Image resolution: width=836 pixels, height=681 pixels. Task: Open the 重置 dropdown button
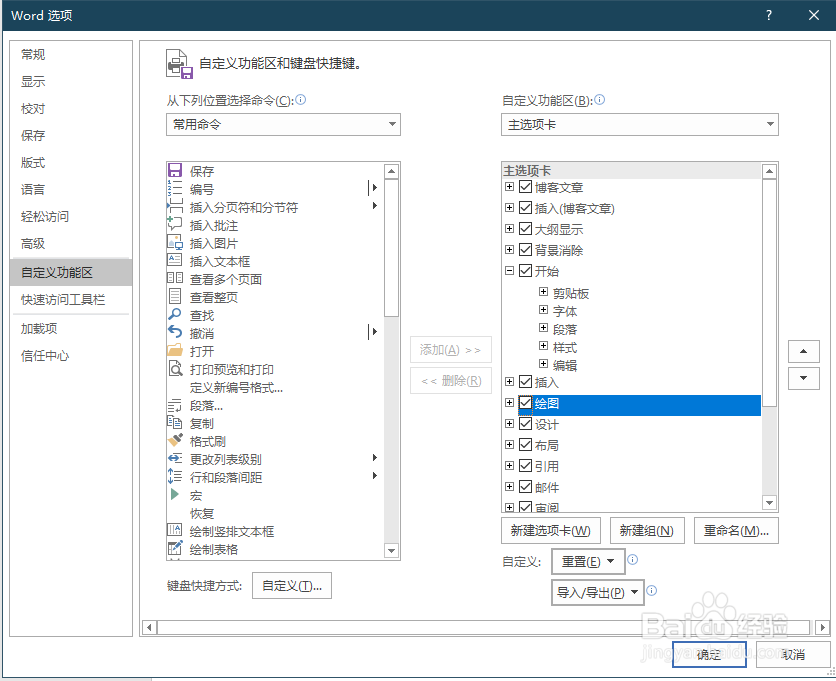pyautogui.click(x=588, y=562)
